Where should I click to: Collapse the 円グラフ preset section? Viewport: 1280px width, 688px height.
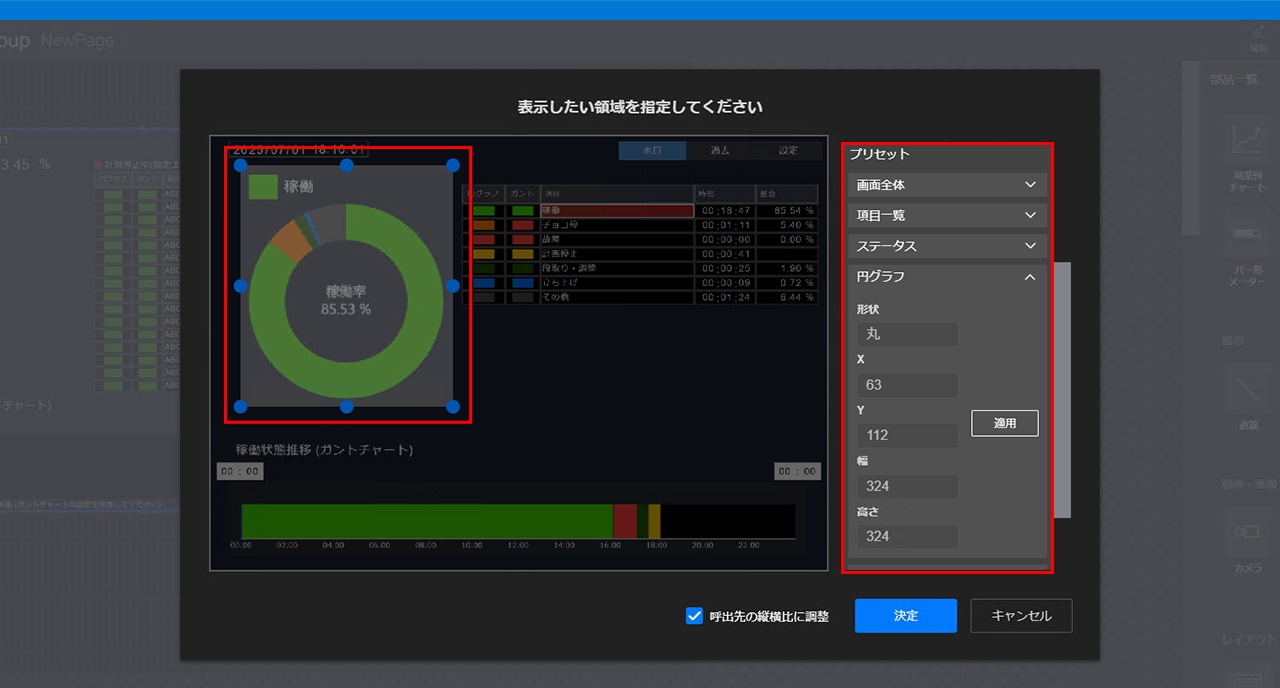click(946, 277)
